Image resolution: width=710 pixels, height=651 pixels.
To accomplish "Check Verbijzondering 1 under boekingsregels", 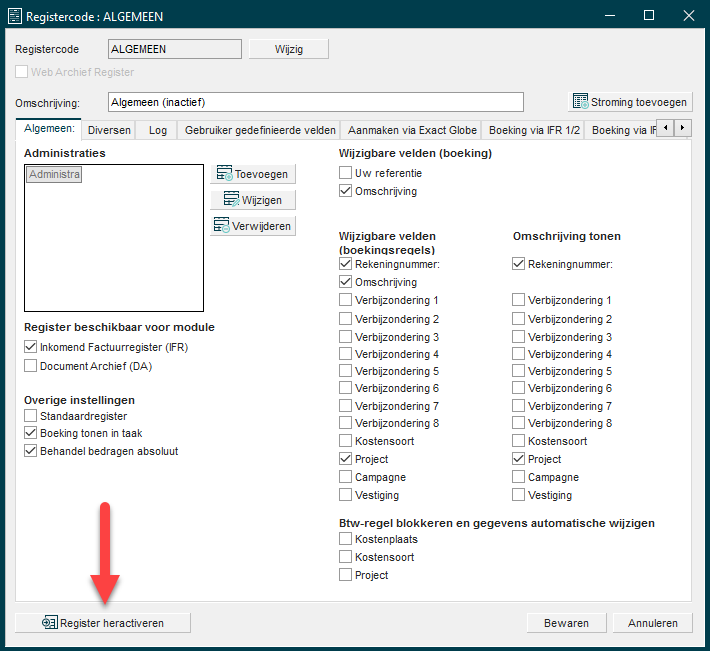I will tap(345, 300).
